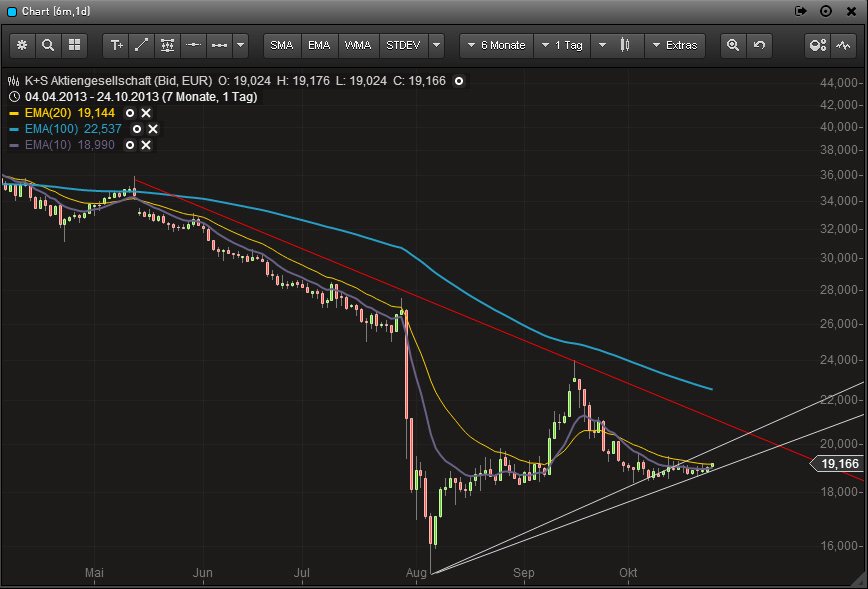
Task: Click the EMA(20) 19,144 legend label
Action: click(70, 113)
